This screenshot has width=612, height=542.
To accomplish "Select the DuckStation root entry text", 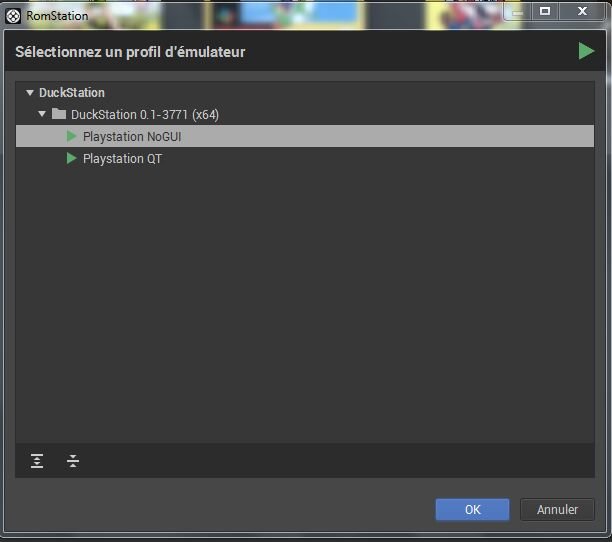I will [72, 93].
